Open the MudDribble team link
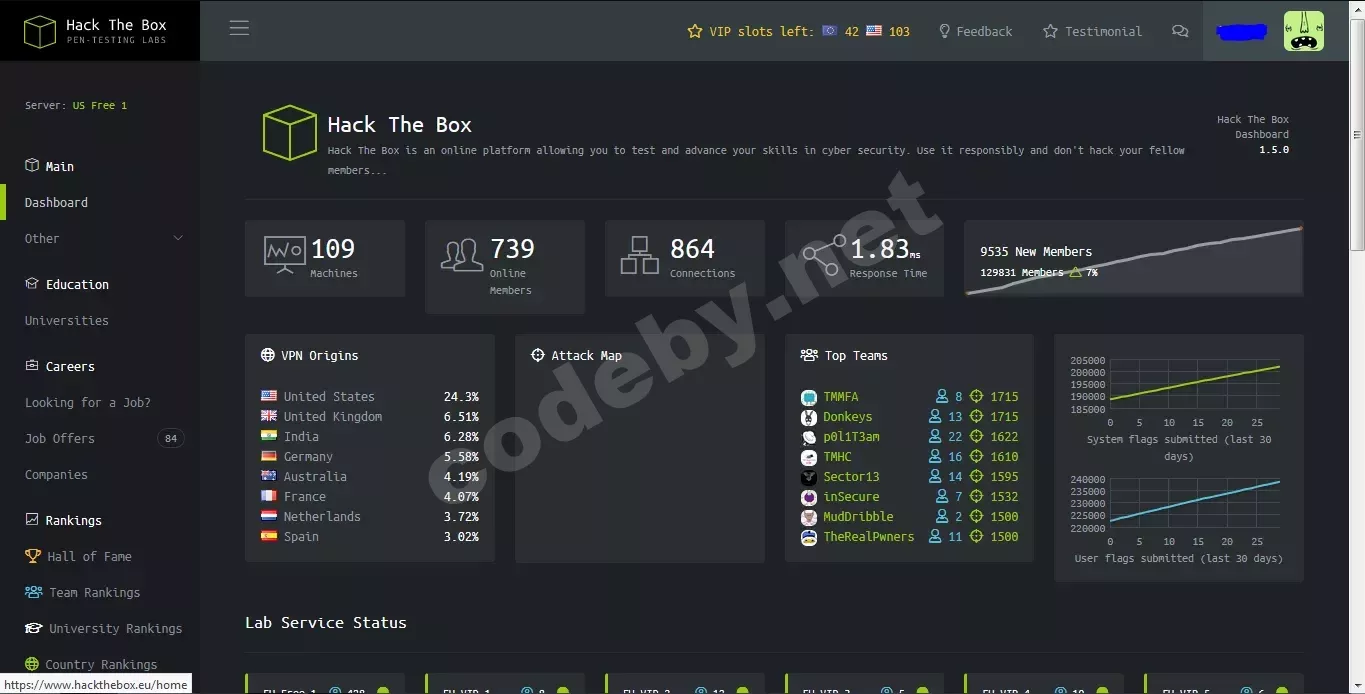The image size is (1365, 694). coord(858,517)
